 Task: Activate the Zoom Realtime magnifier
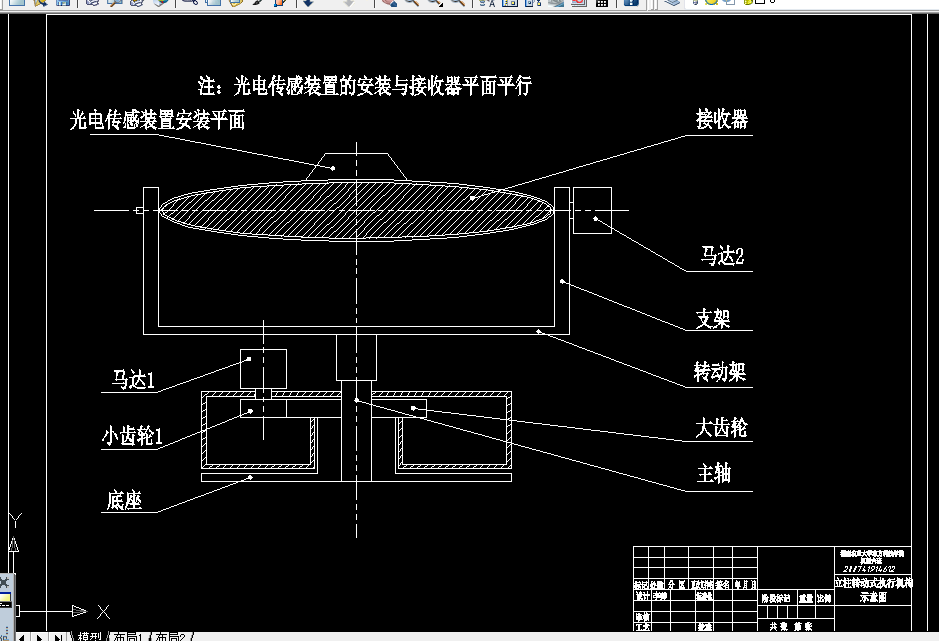point(411,4)
